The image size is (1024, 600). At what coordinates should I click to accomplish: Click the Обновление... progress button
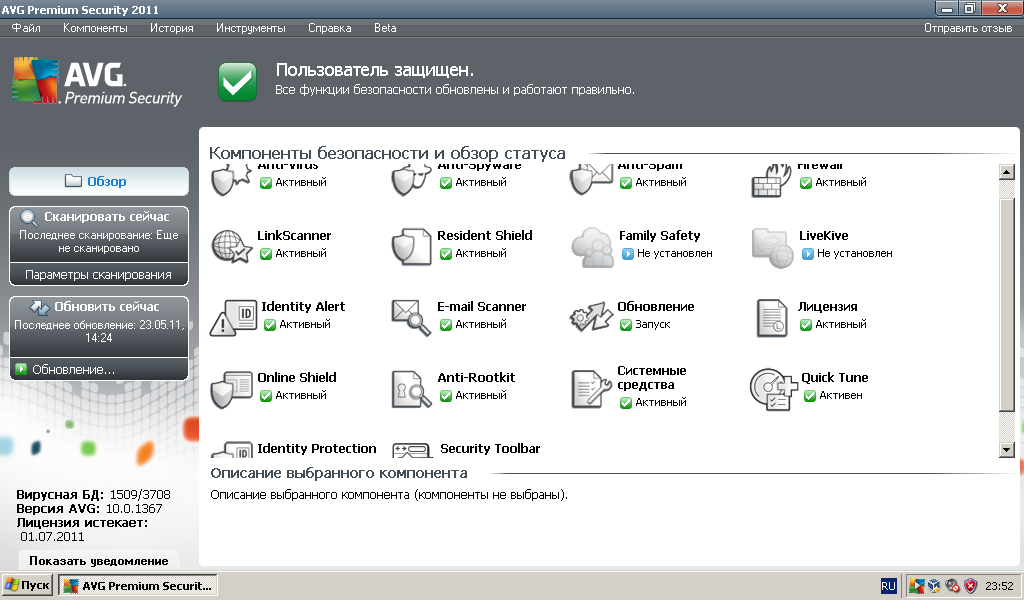(99, 370)
